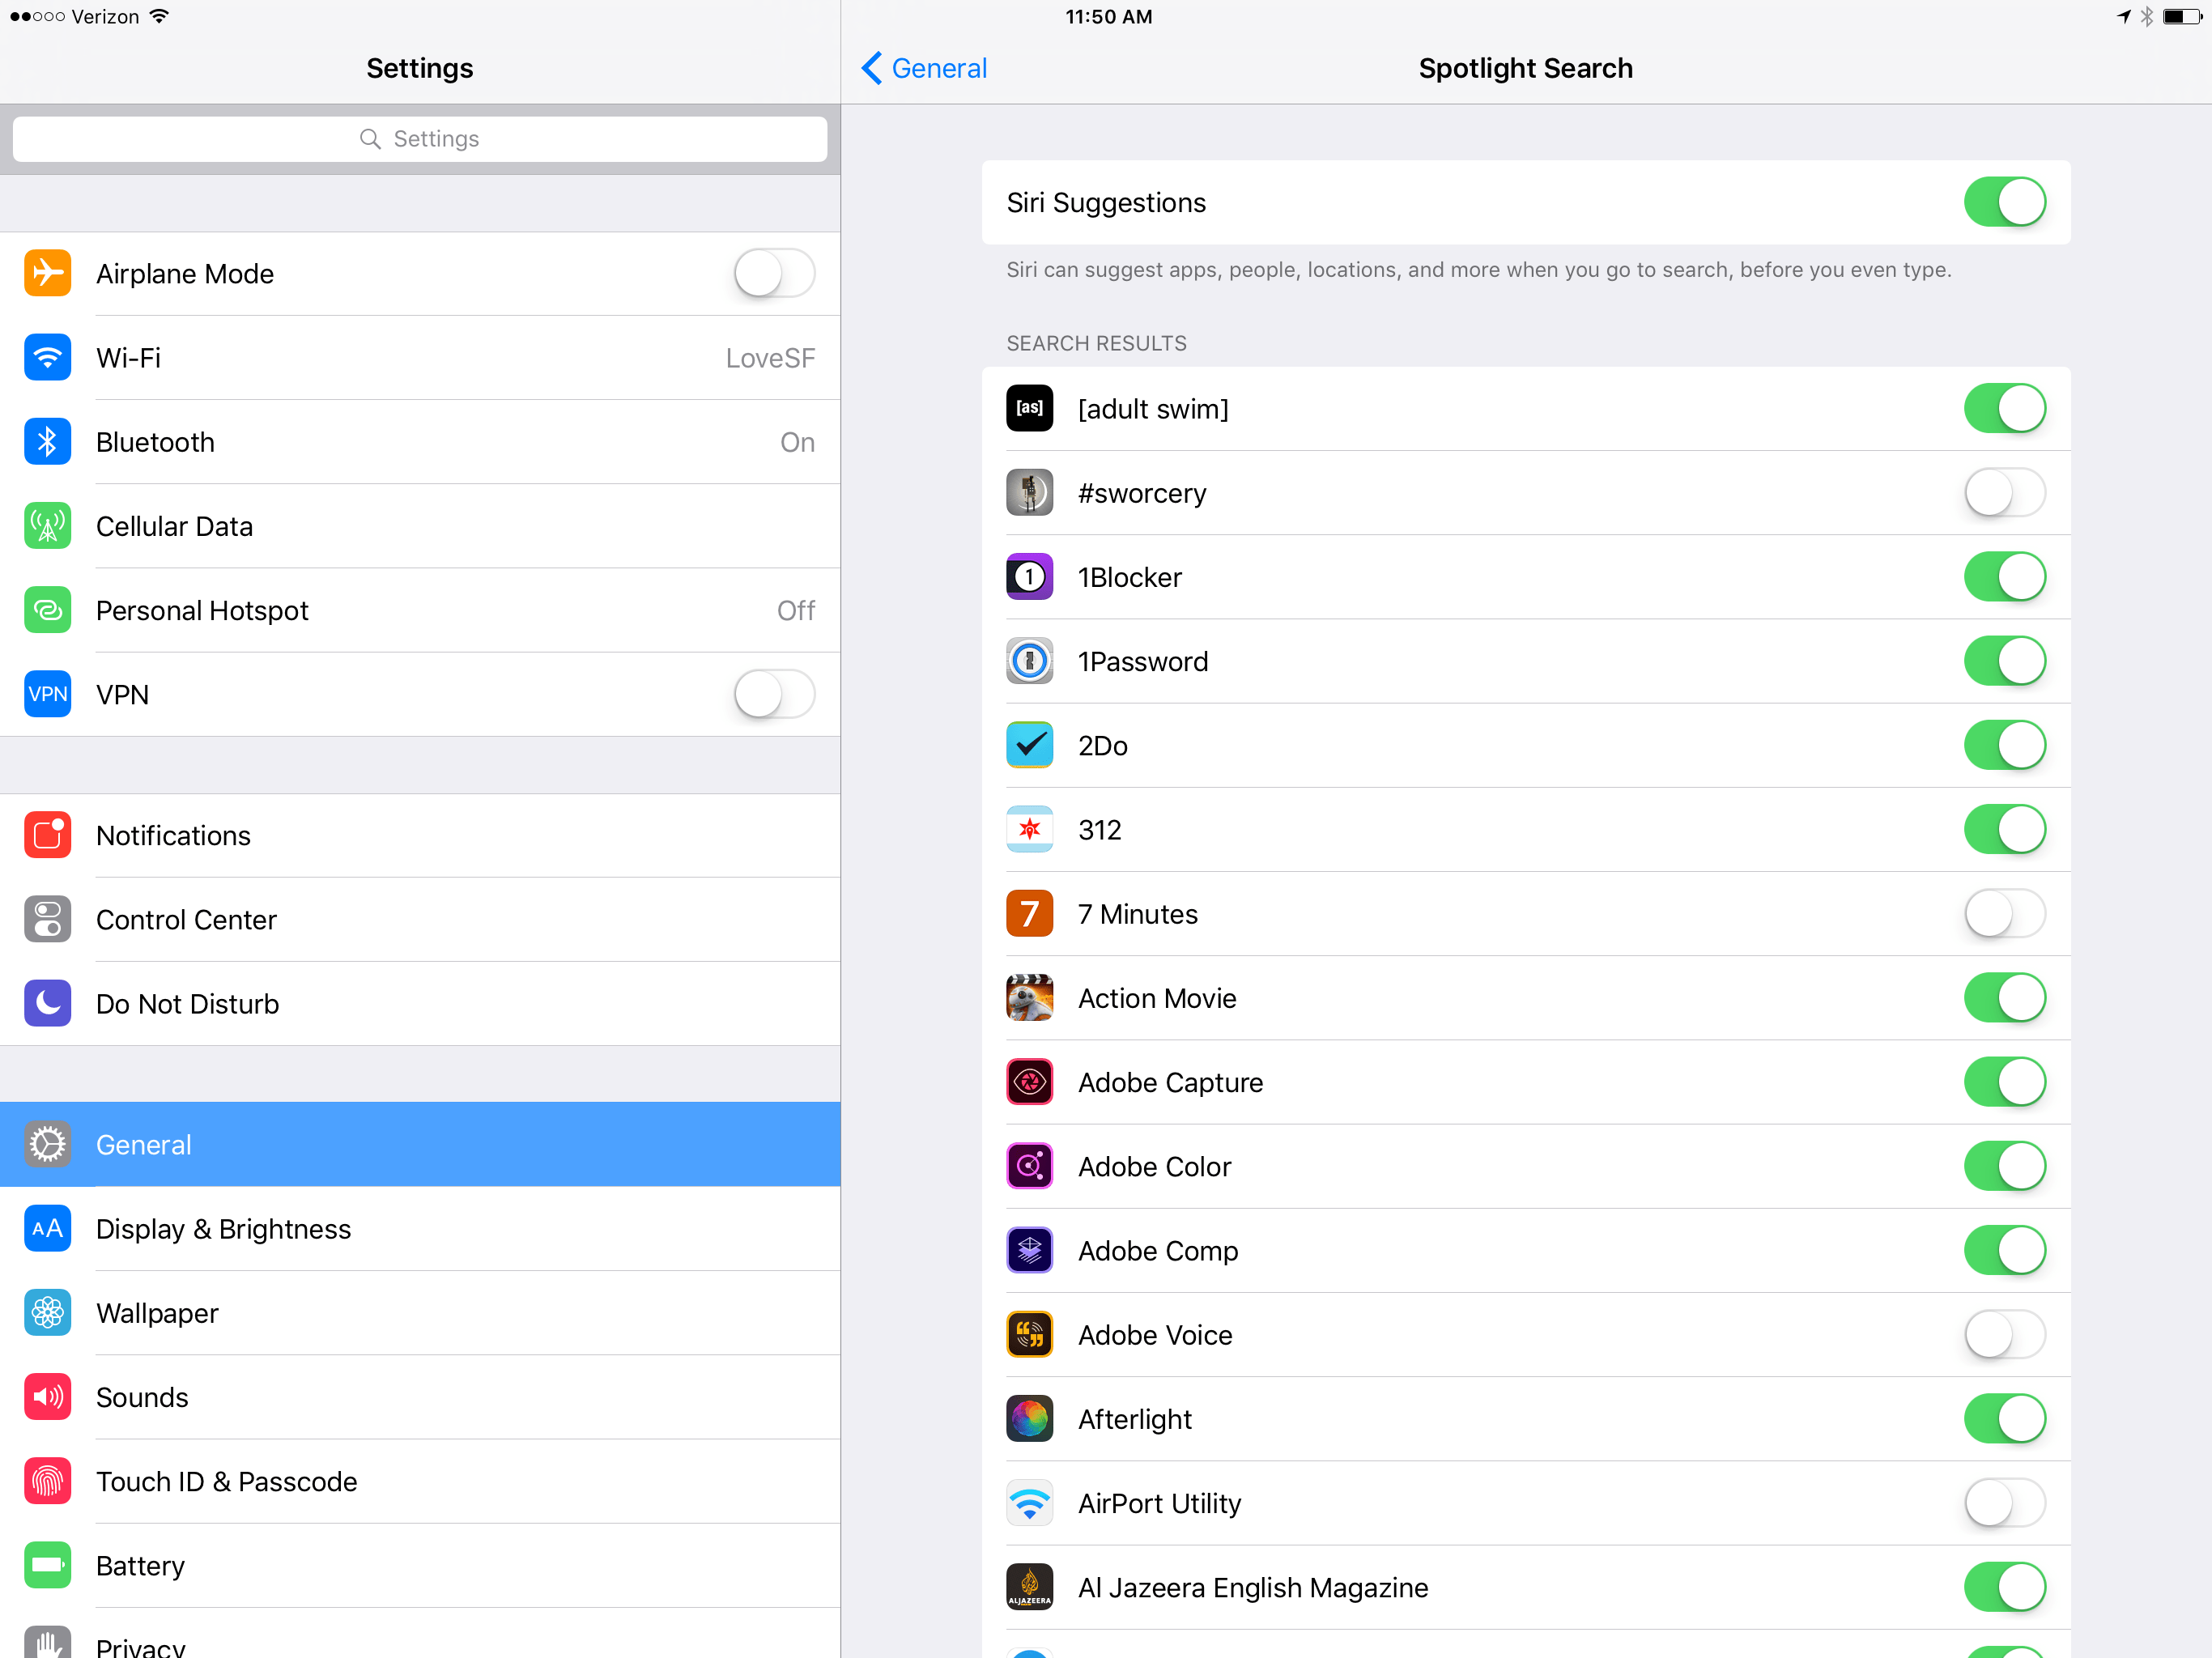Click the Al Jazeera English Magazine icon

[1029, 1586]
